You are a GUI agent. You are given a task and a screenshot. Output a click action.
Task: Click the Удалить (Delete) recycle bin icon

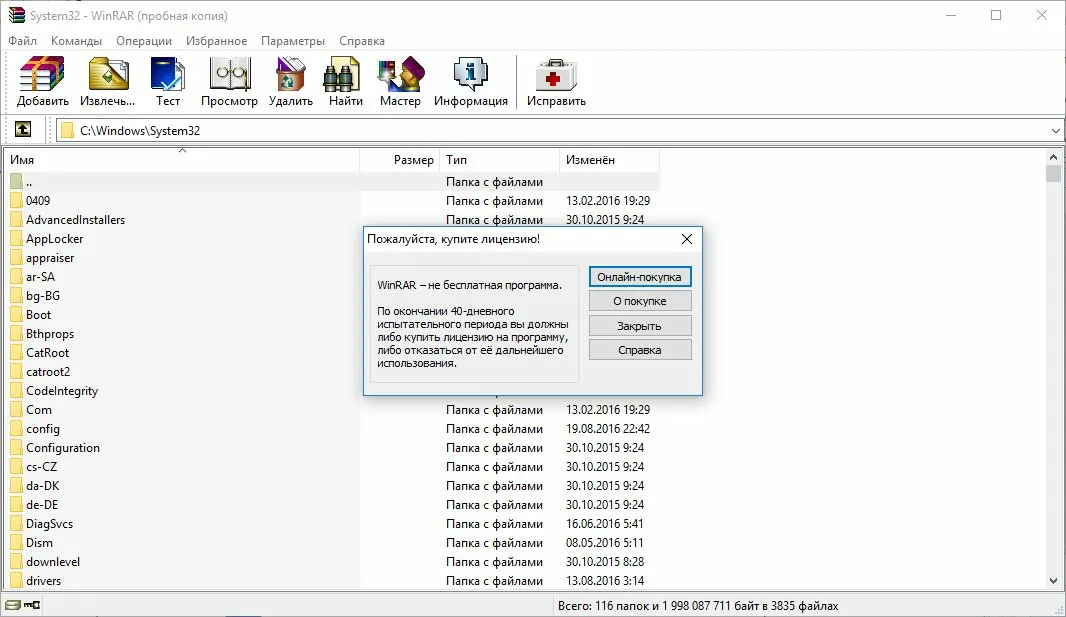[290, 82]
